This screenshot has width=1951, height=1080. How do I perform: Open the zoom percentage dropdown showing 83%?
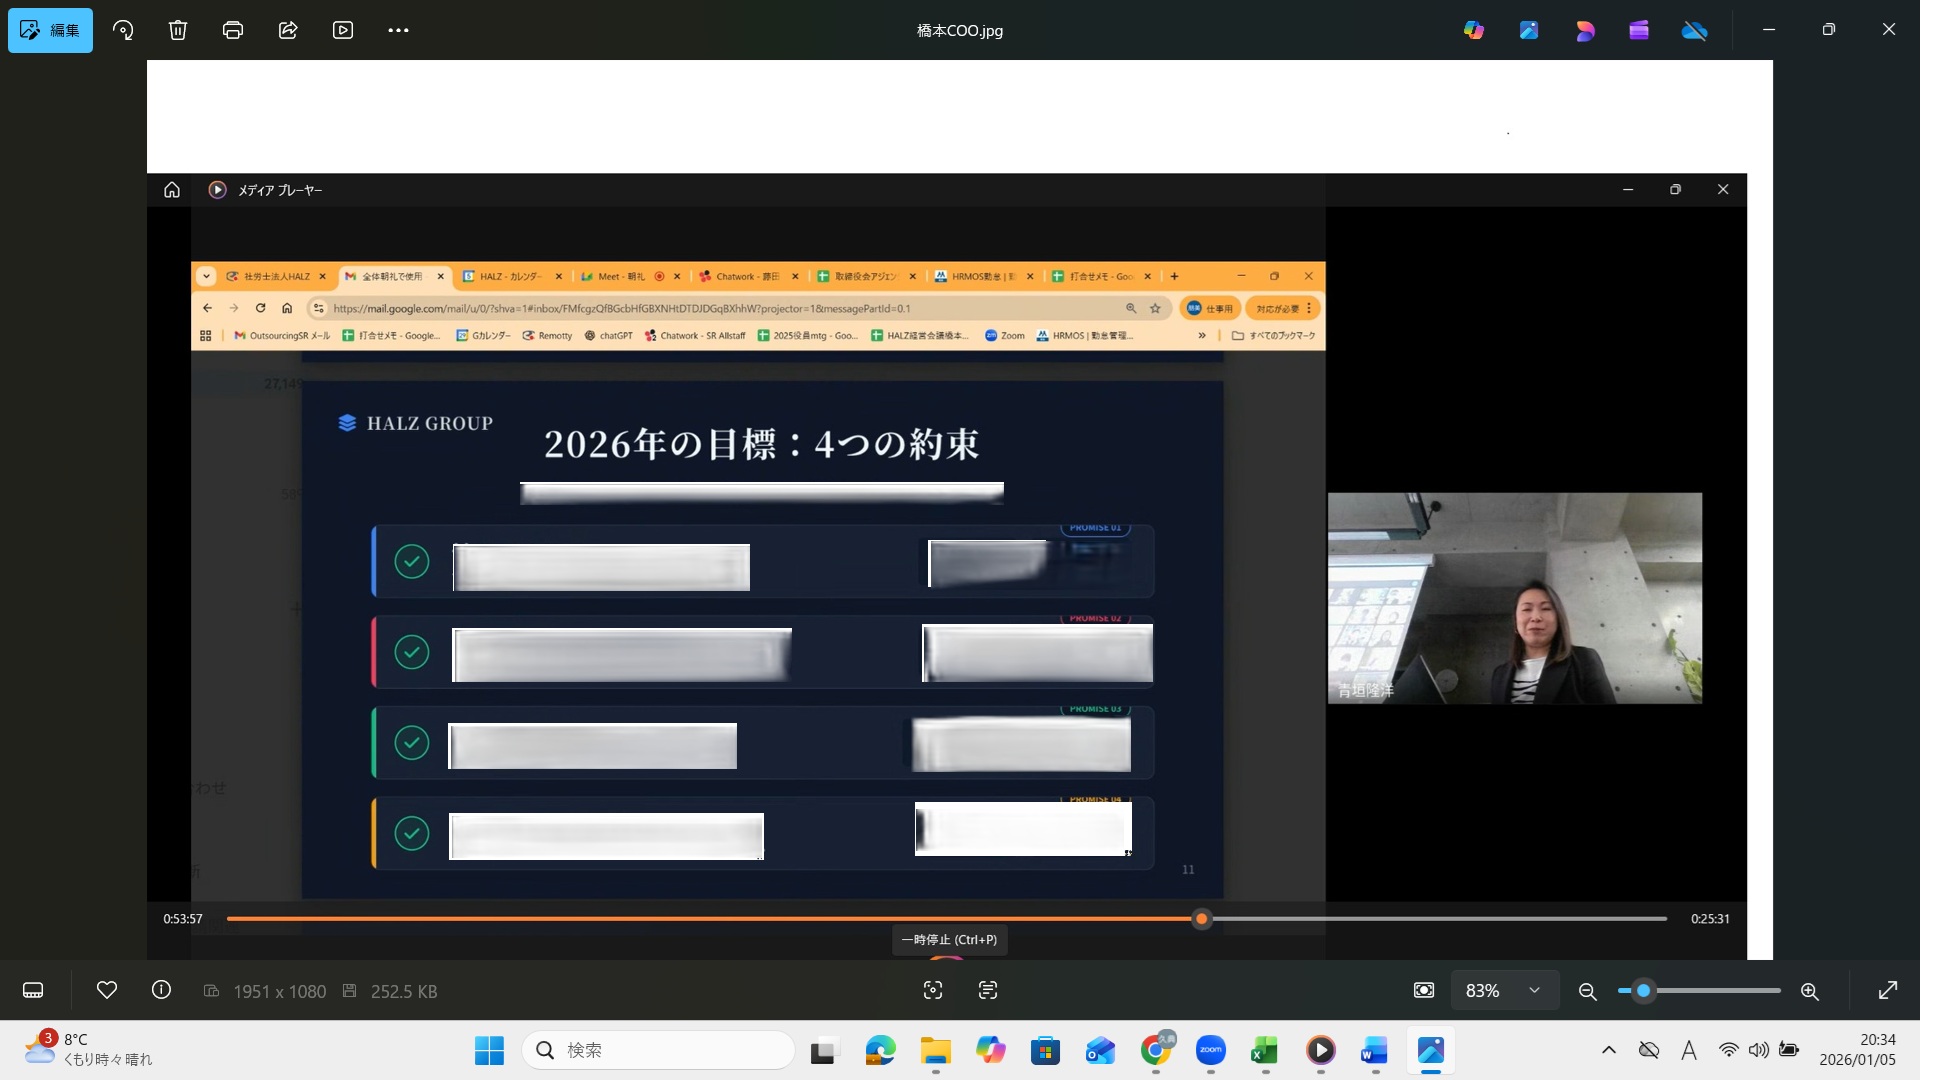pyautogui.click(x=1503, y=990)
